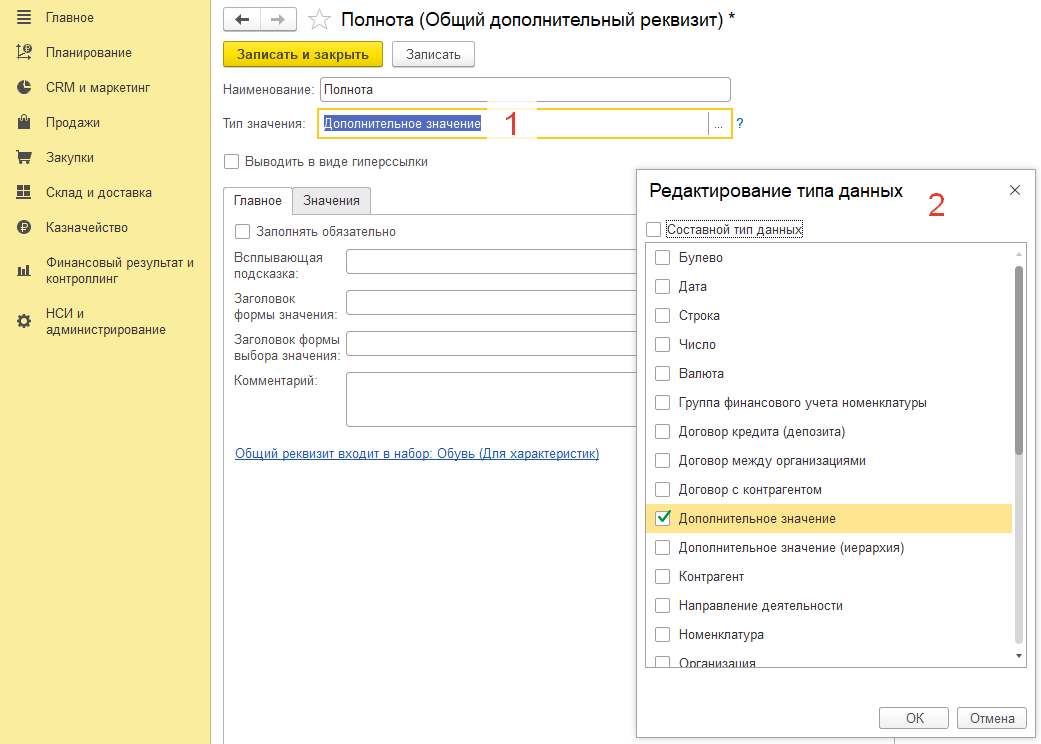
Task: Open the Главное section icon
Action: click(x=24, y=17)
